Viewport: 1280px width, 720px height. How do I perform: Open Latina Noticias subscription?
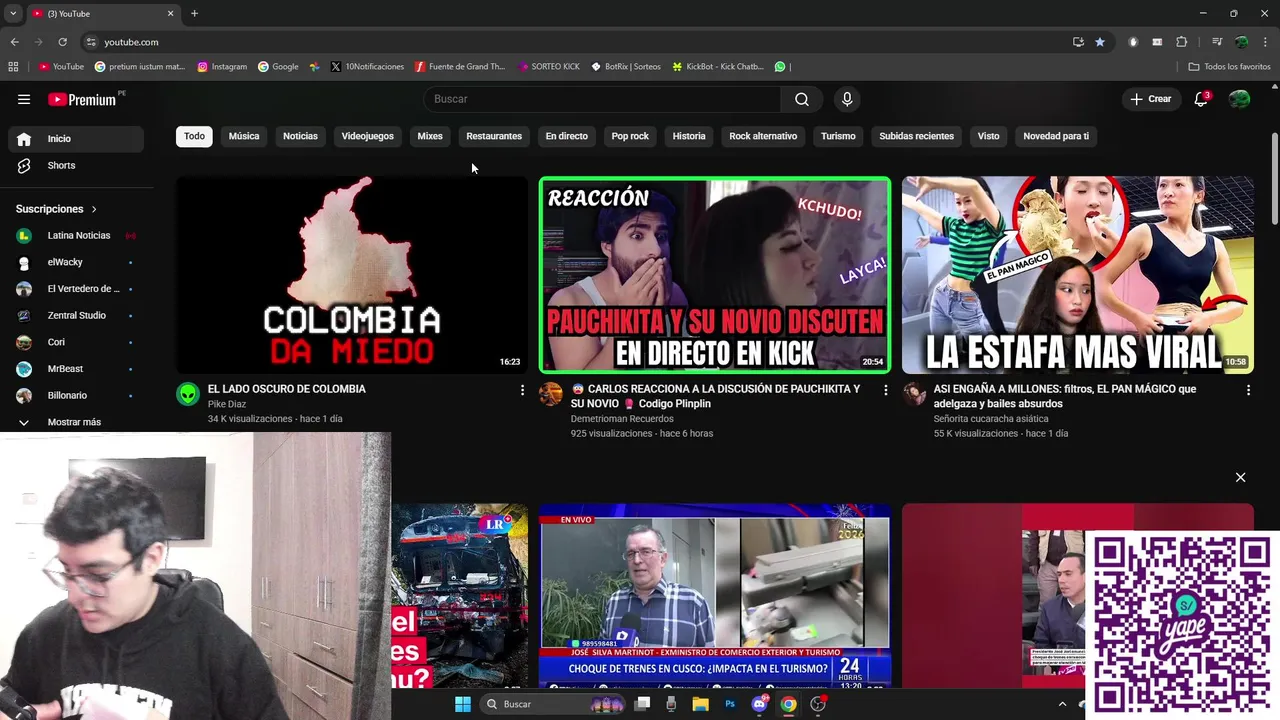[x=76, y=235]
